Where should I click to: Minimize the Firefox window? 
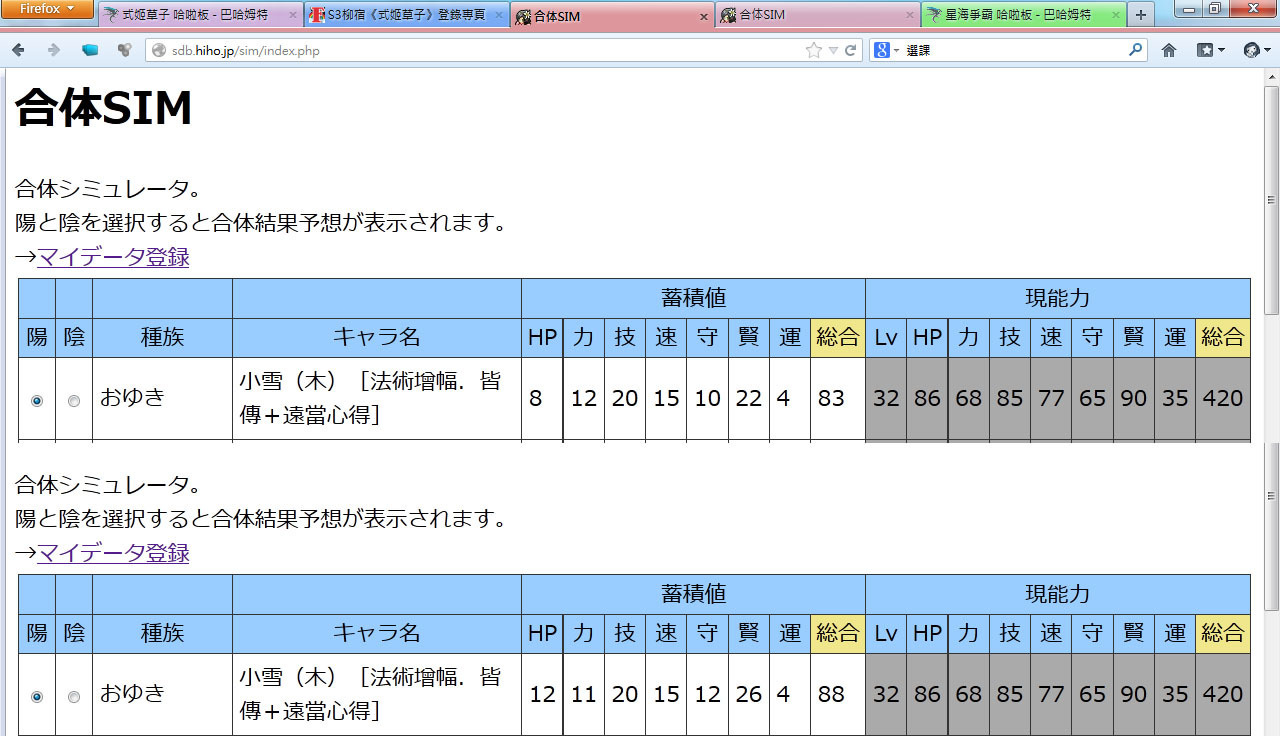(x=1189, y=9)
